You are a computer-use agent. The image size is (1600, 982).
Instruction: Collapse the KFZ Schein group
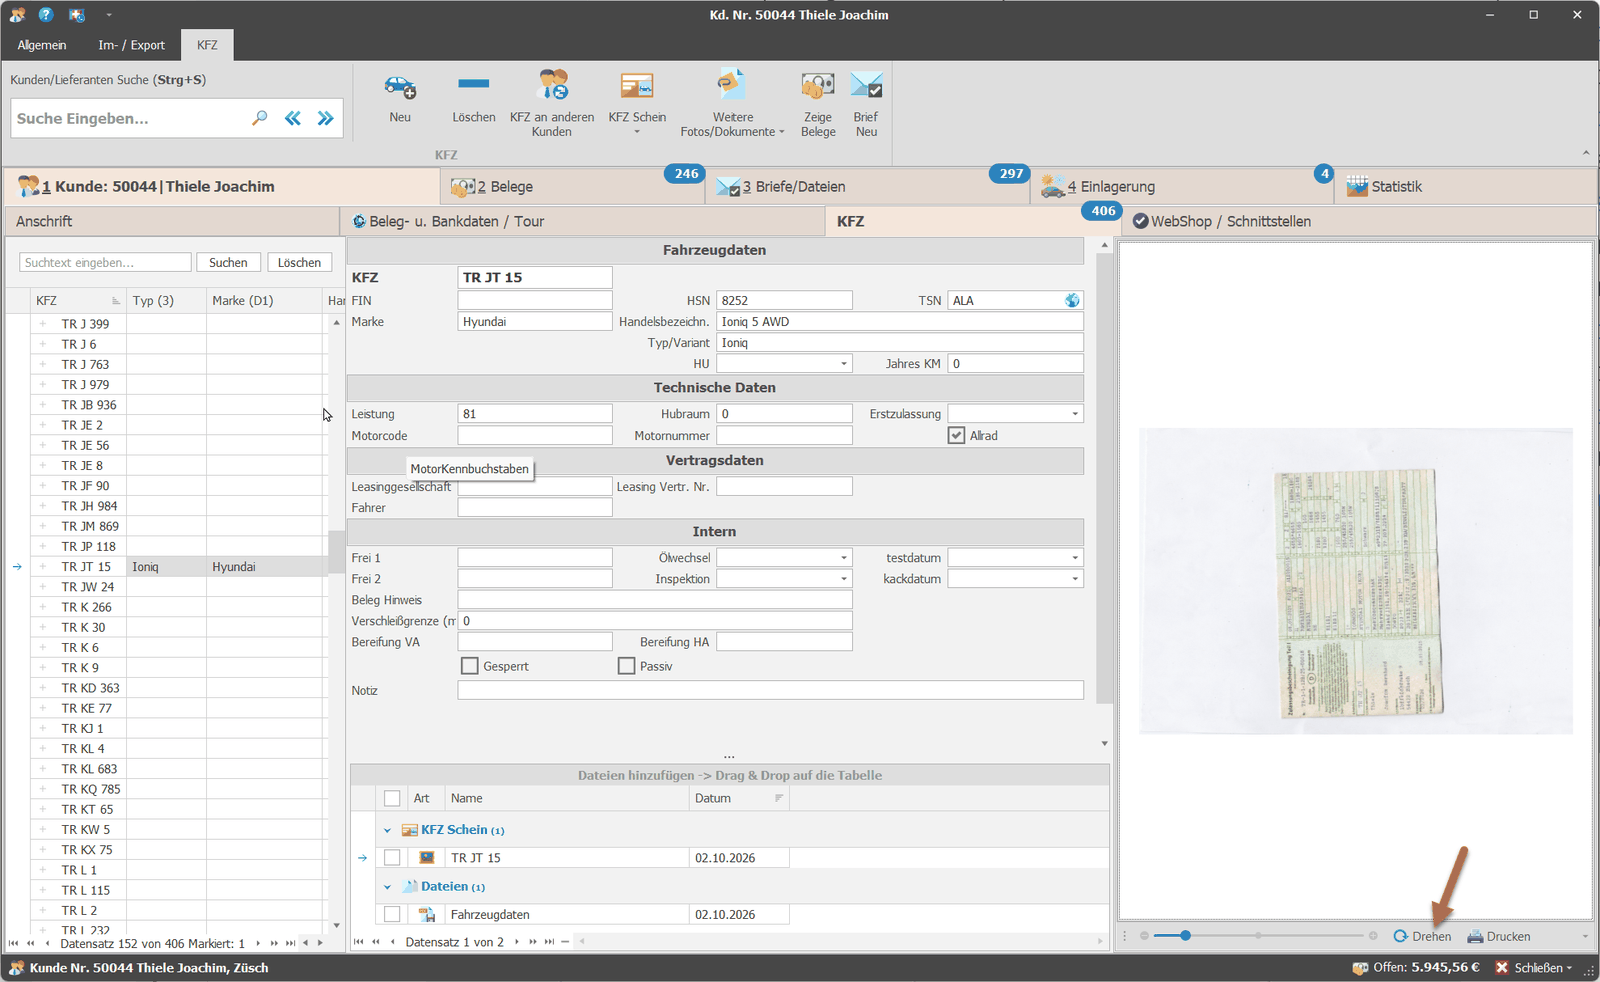pyautogui.click(x=388, y=830)
